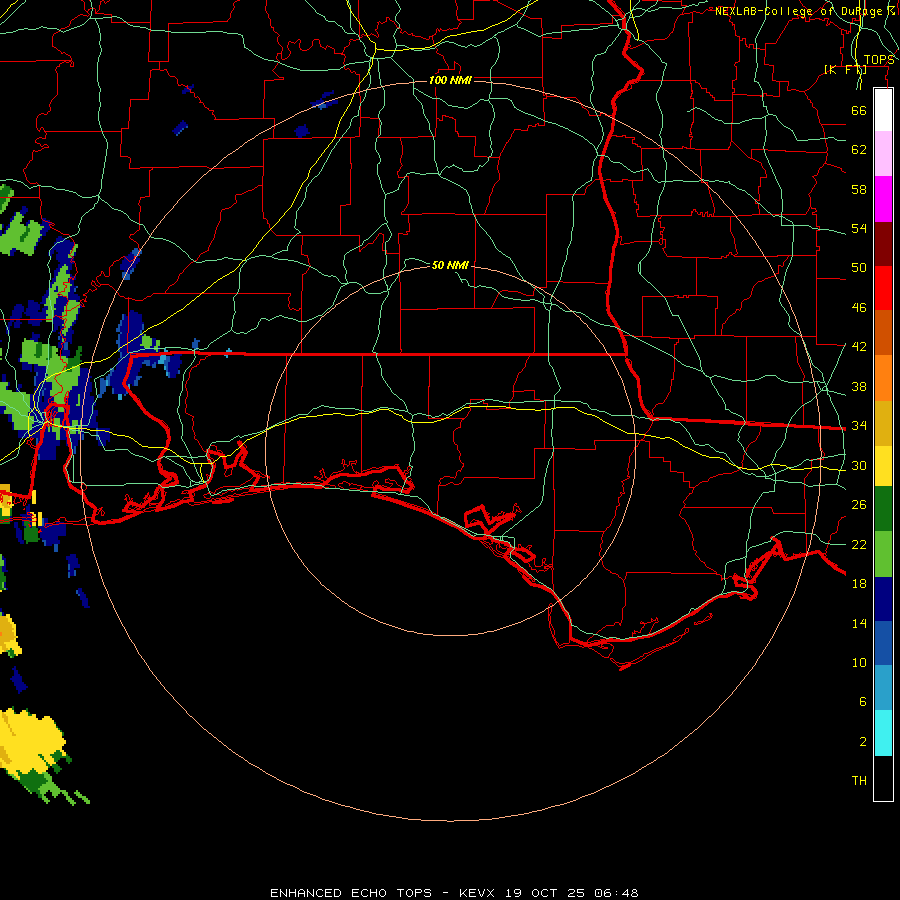Screen dimensions: 900x900
Task: Click the "06:48" timestamp in caption
Action: coord(616,893)
